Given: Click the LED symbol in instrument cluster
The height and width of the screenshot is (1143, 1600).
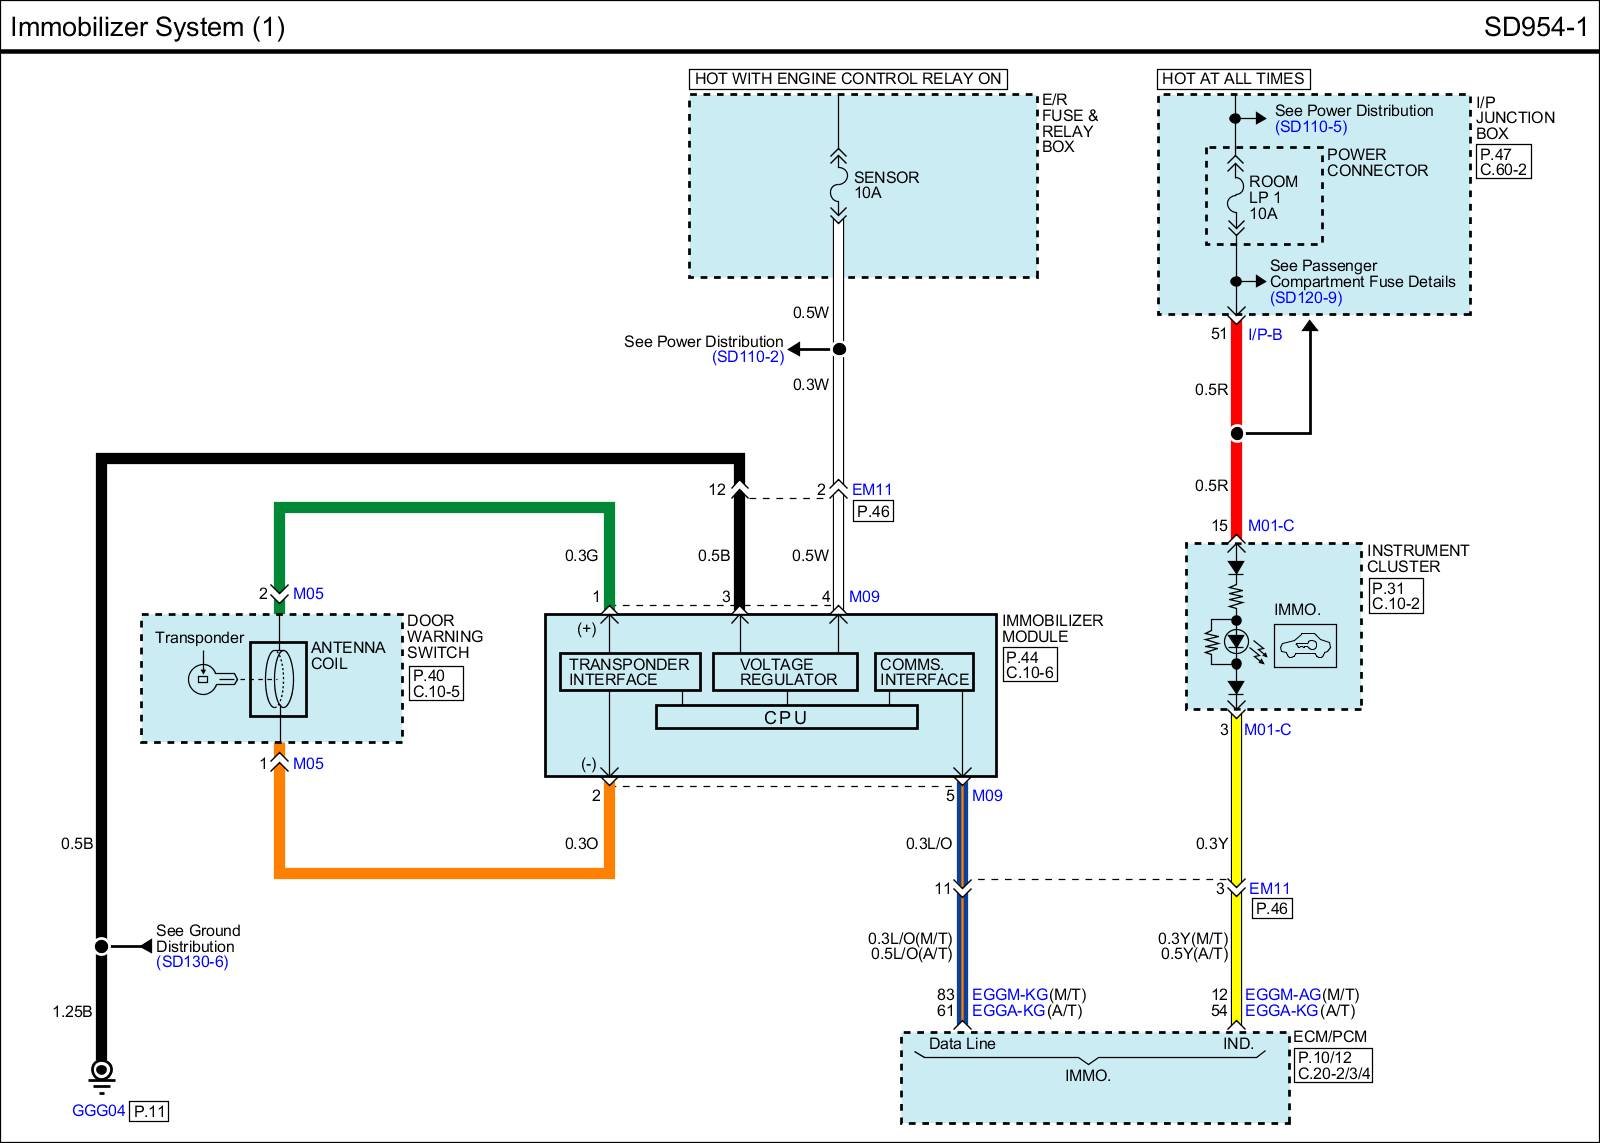Looking at the screenshot, I should click(x=1237, y=641).
